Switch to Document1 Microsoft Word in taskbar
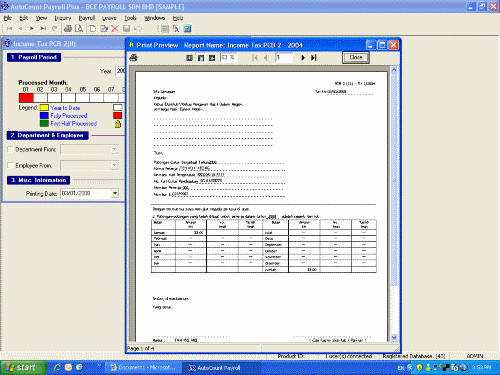Screen dimensions: 500x375 pyautogui.click(x=144, y=368)
